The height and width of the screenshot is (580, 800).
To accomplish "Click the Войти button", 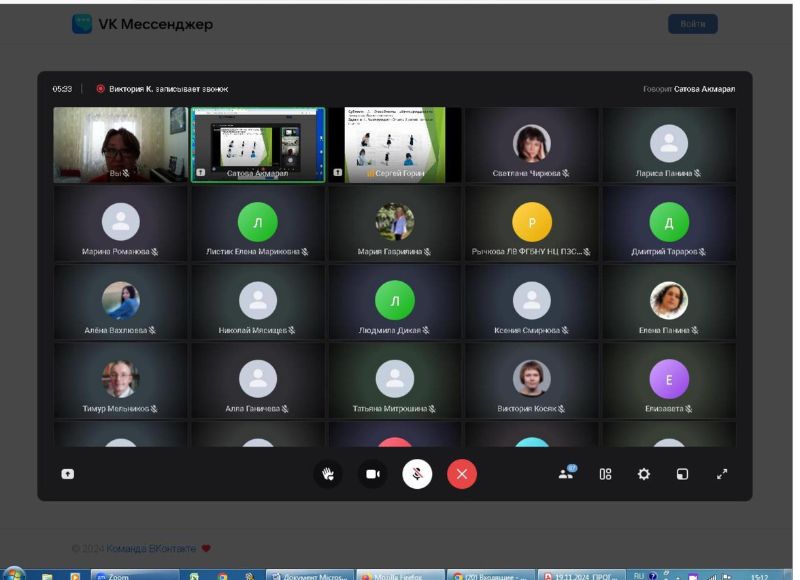I will click(x=692, y=24).
